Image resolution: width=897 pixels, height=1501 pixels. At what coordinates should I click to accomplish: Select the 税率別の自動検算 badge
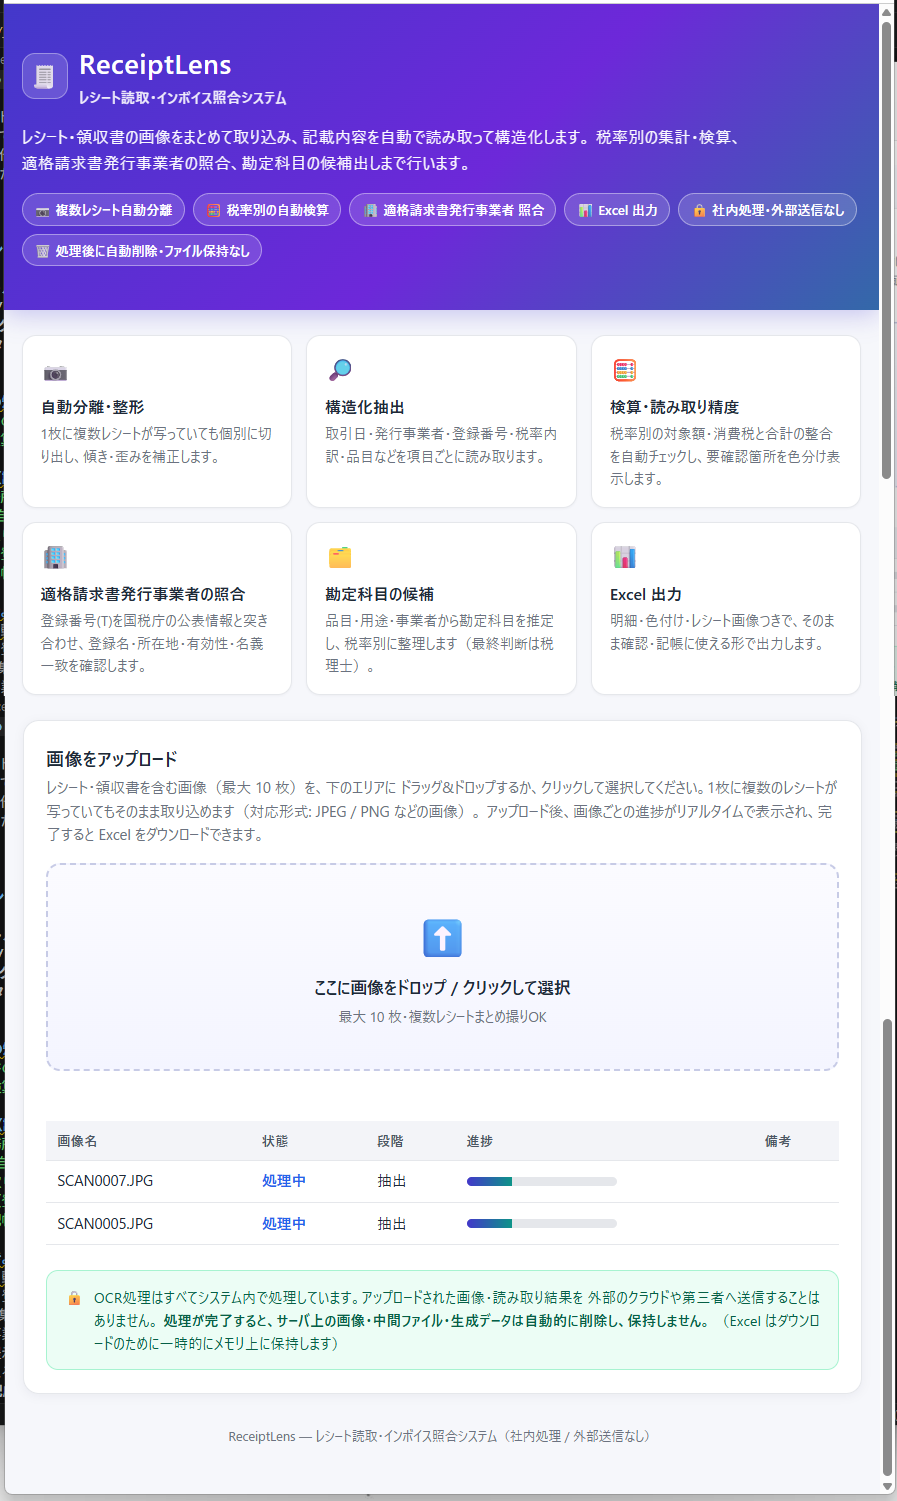[x=267, y=210]
